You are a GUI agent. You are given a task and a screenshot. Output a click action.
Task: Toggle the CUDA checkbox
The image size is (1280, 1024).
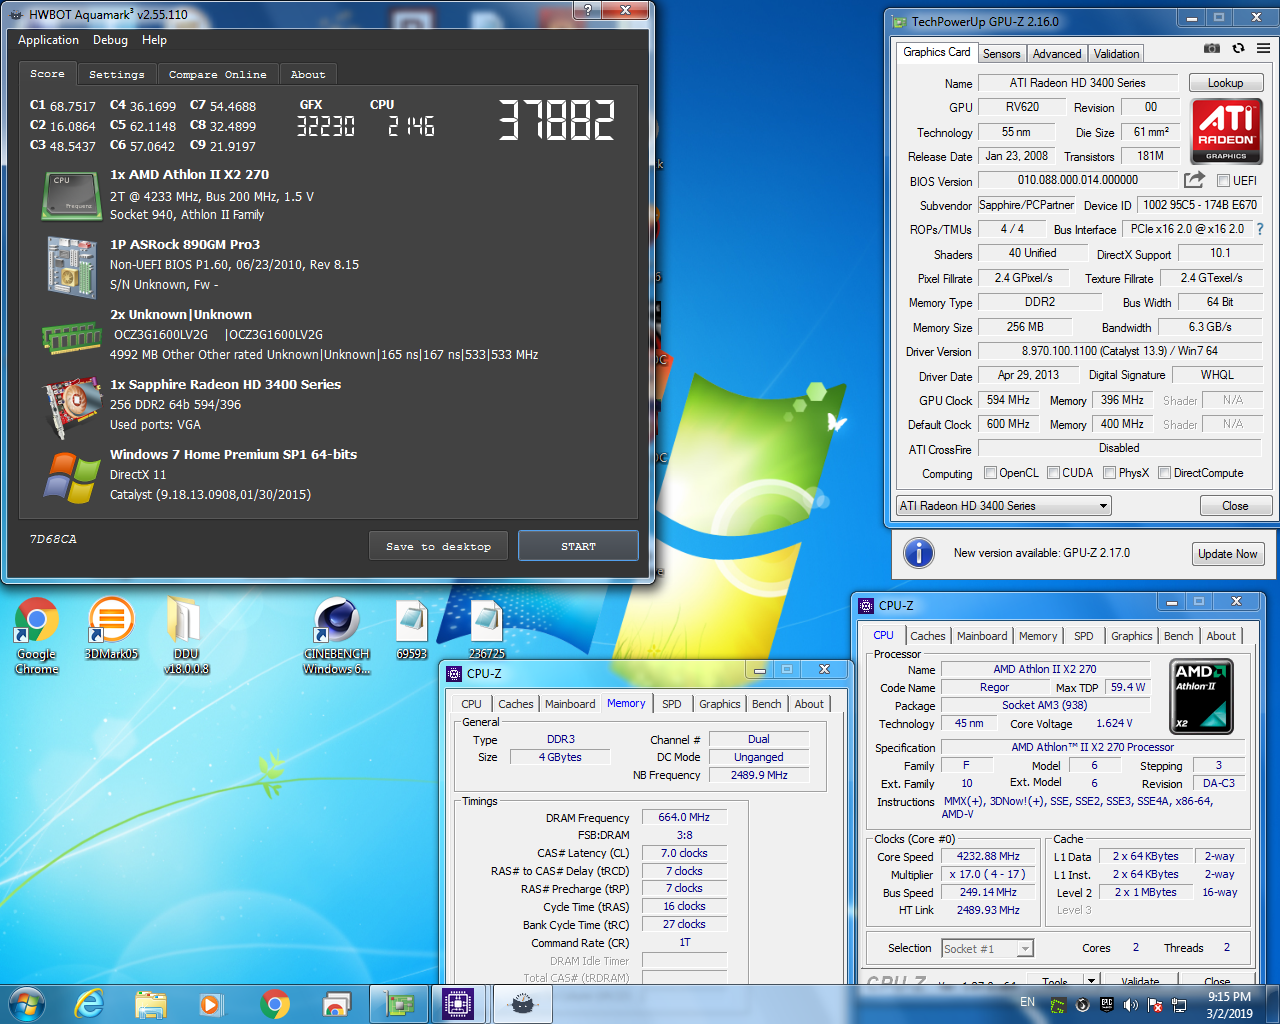pyautogui.click(x=1053, y=473)
